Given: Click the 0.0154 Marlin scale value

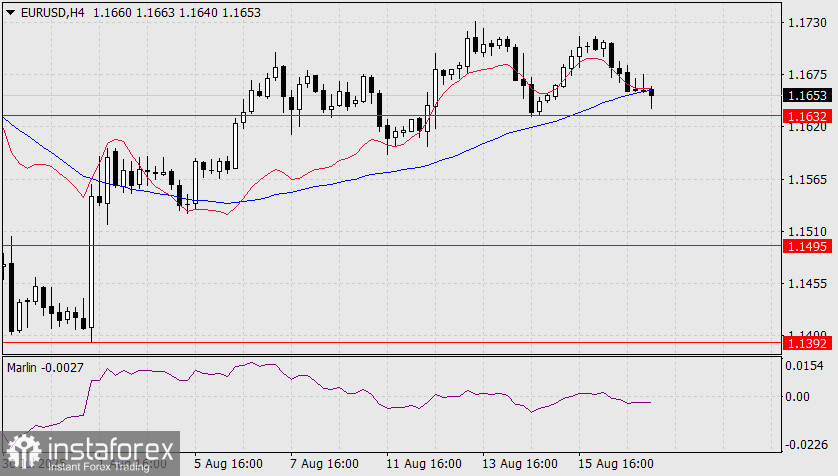Looking at the screenshot, I should pos(804,366).
